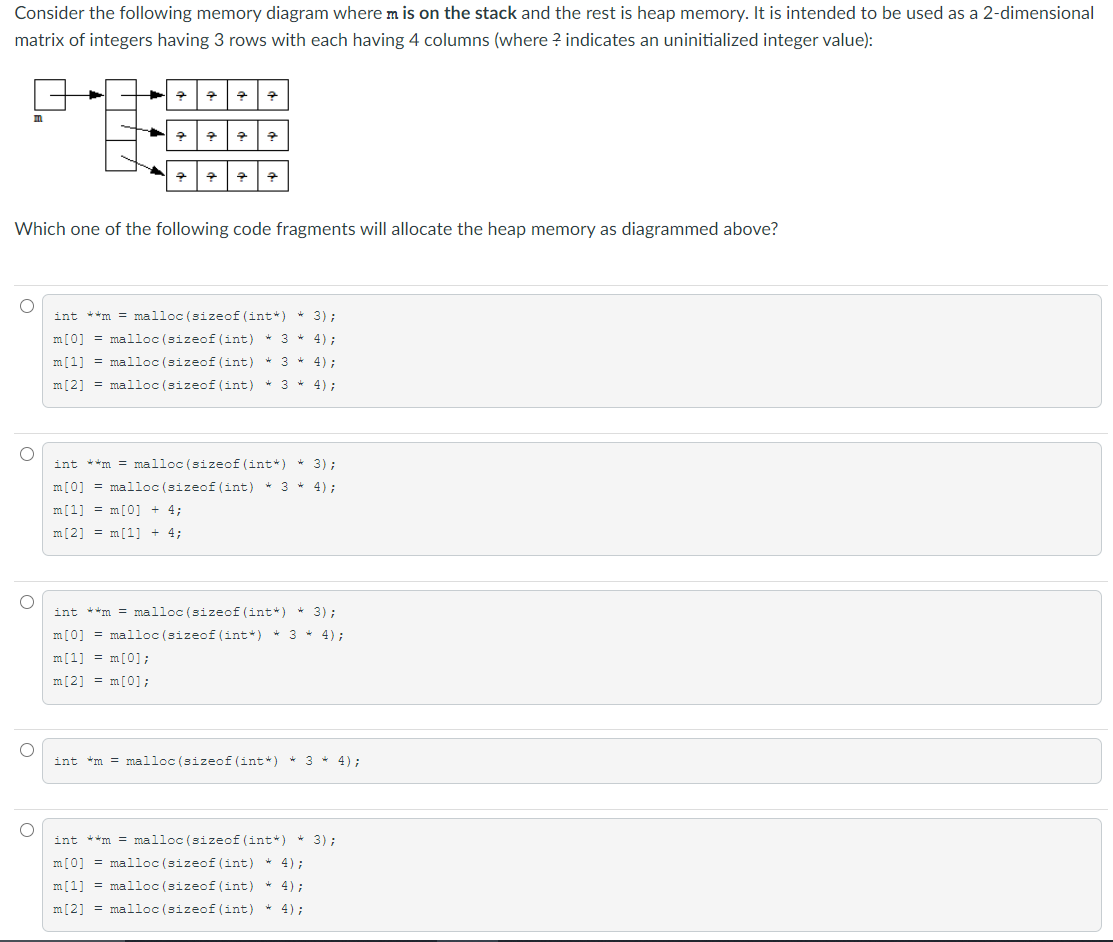Click the first code fragment box

[570, 349]
